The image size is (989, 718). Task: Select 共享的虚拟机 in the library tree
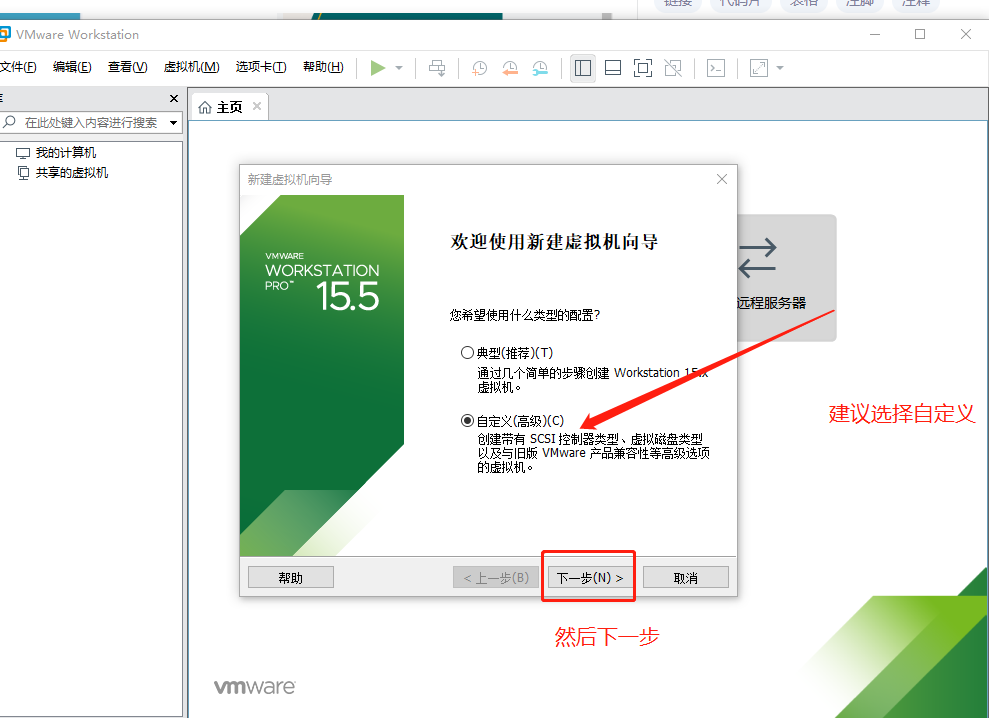pyautogui.click(x=71, y=173)
